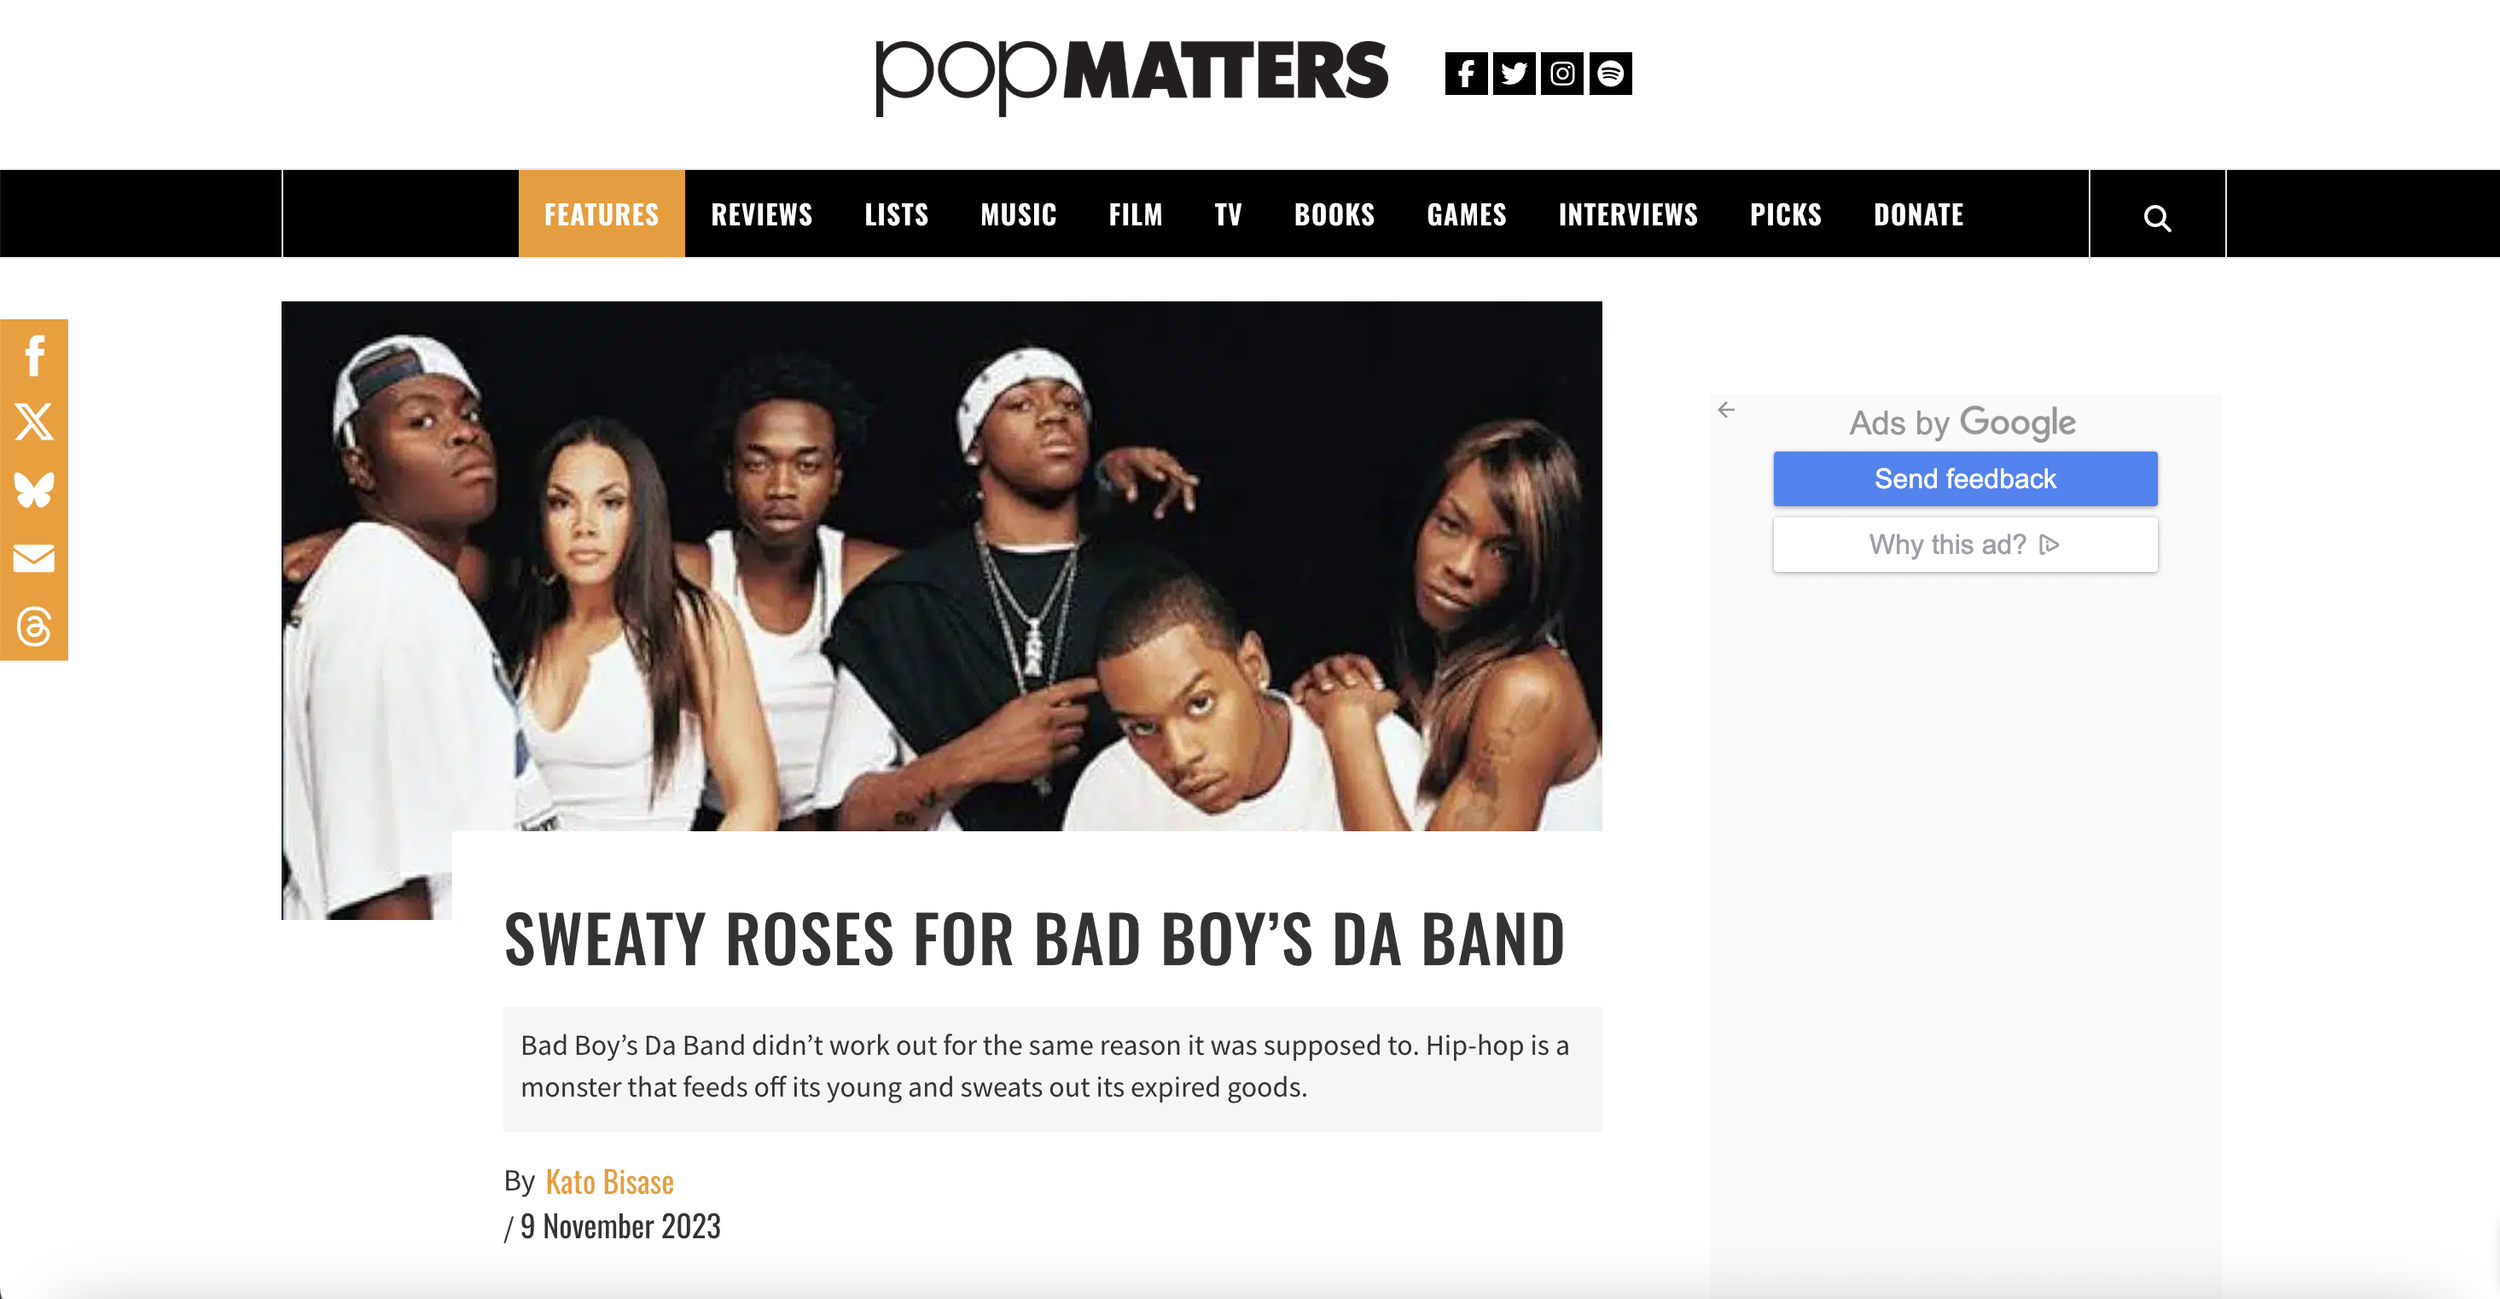Go to the Interviews section
Screen dimensions: 2500x1299
pos(1627,214)
